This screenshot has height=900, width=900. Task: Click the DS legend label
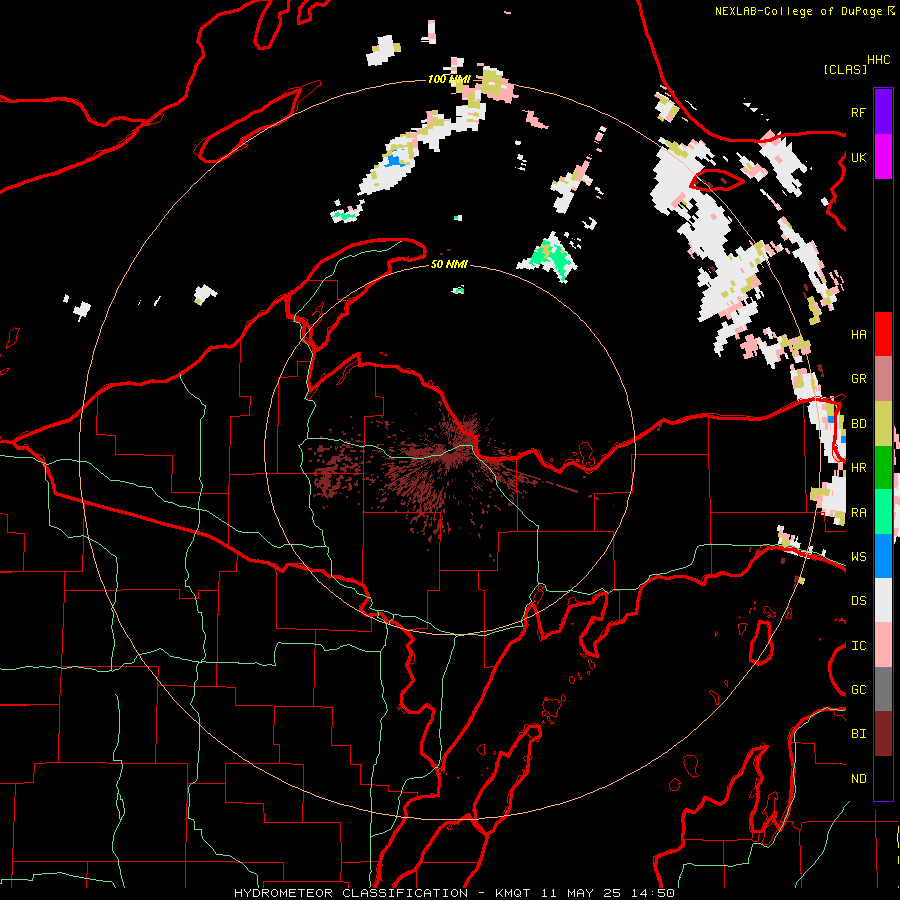point(858,600)
